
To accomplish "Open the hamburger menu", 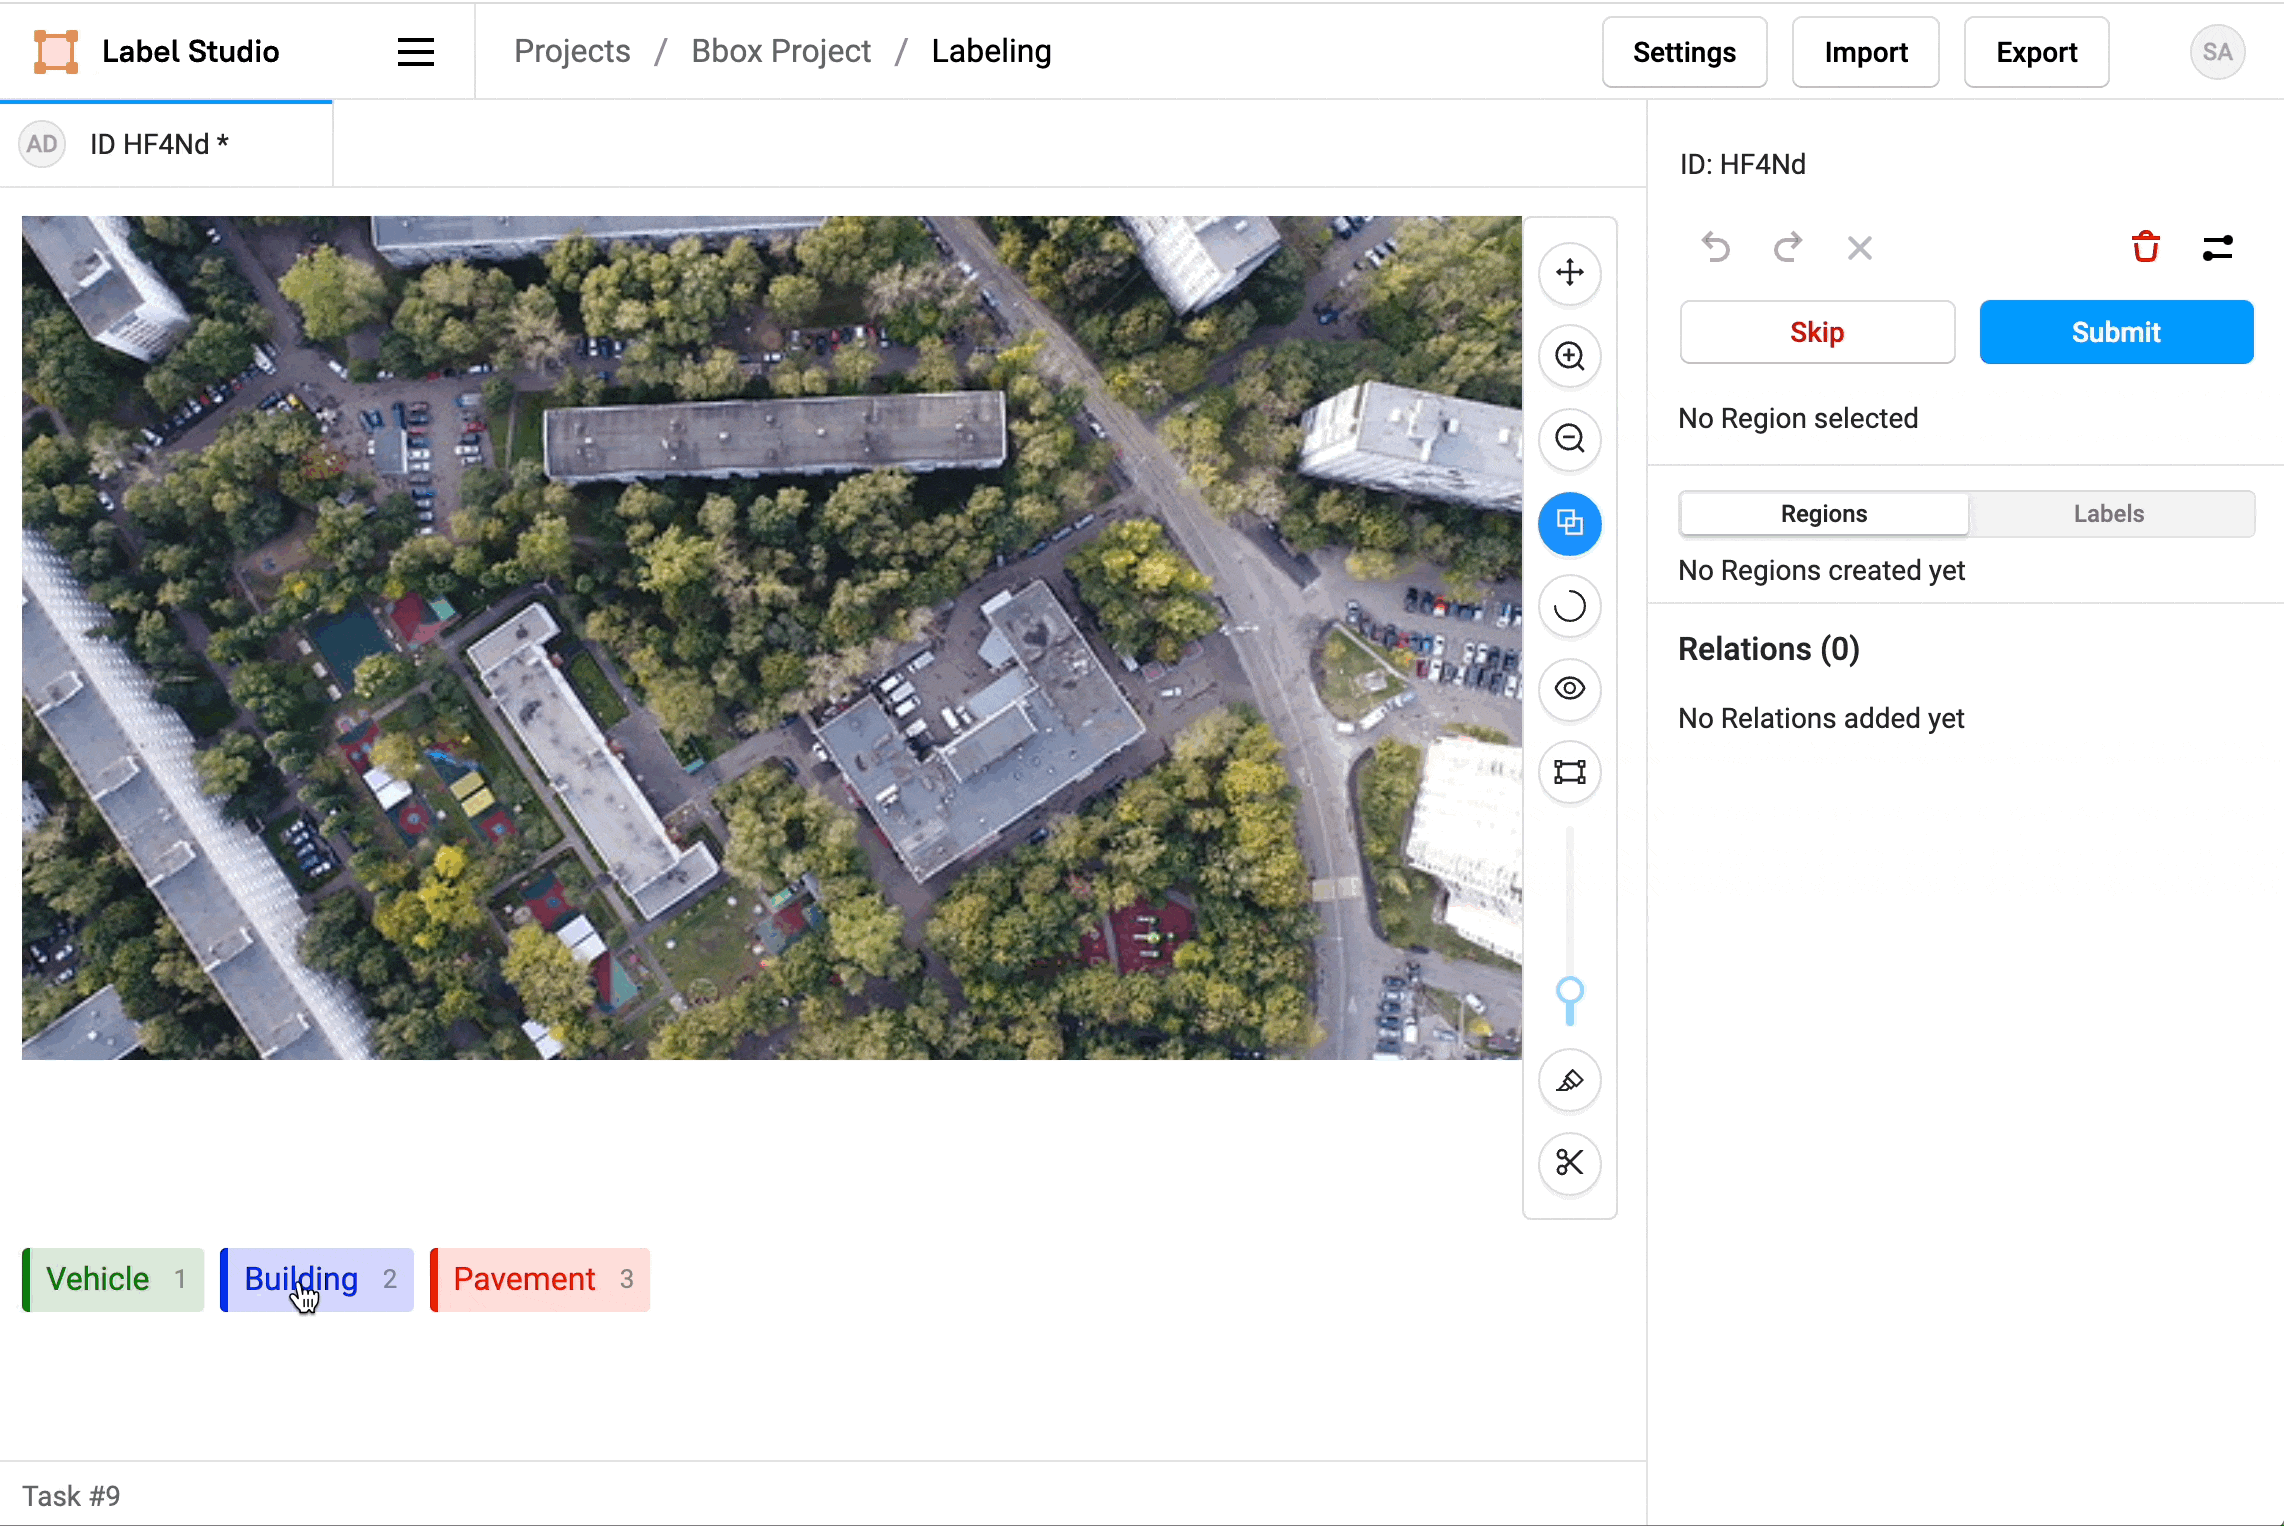I will click(416, 52).
